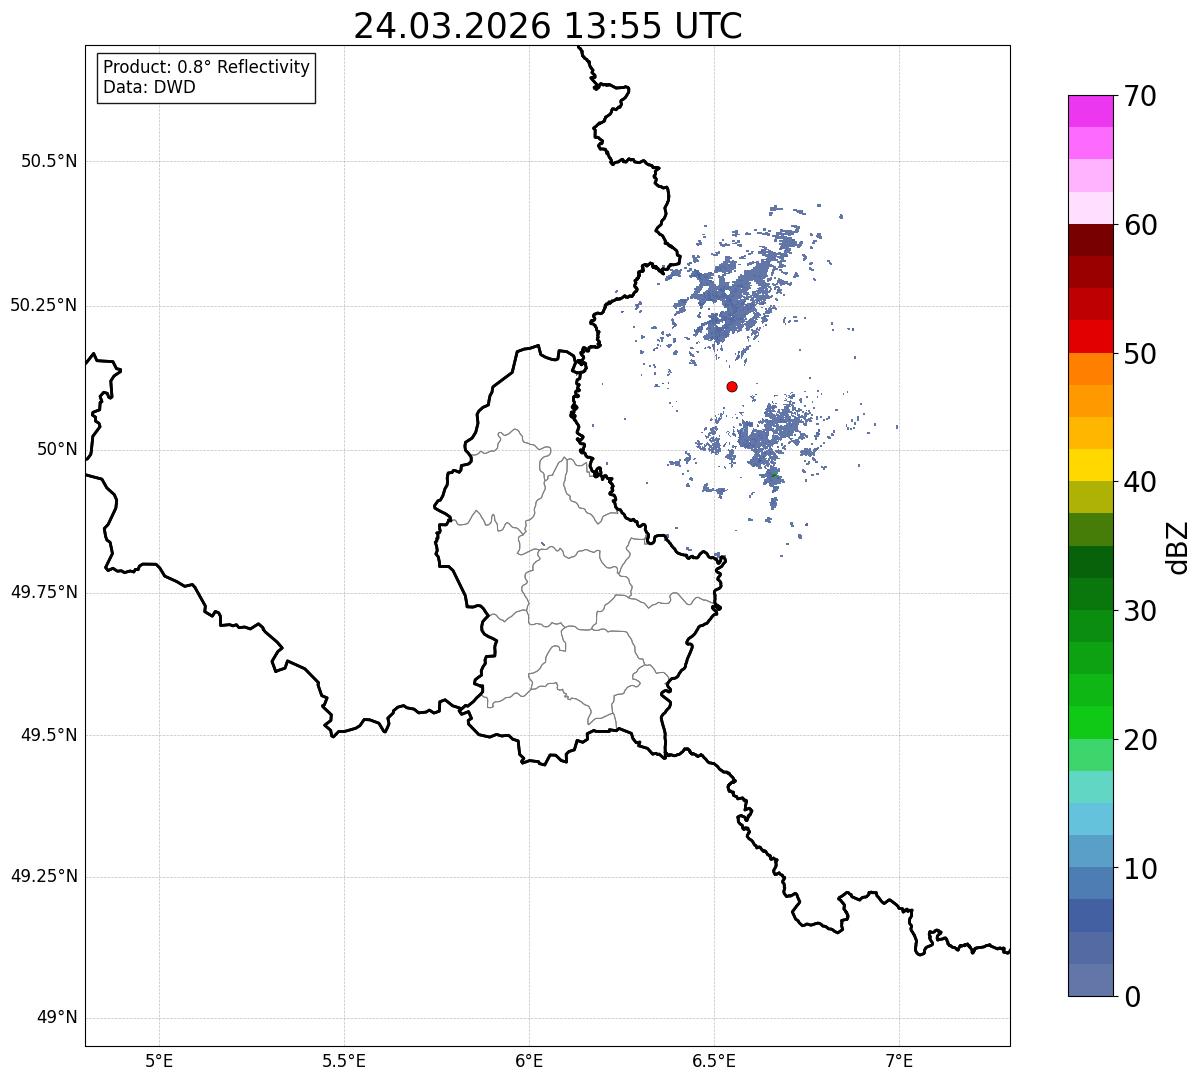Click the 49°N latitude tick label
This screenshot has height=1081, width=1202.
[57, 1018]
